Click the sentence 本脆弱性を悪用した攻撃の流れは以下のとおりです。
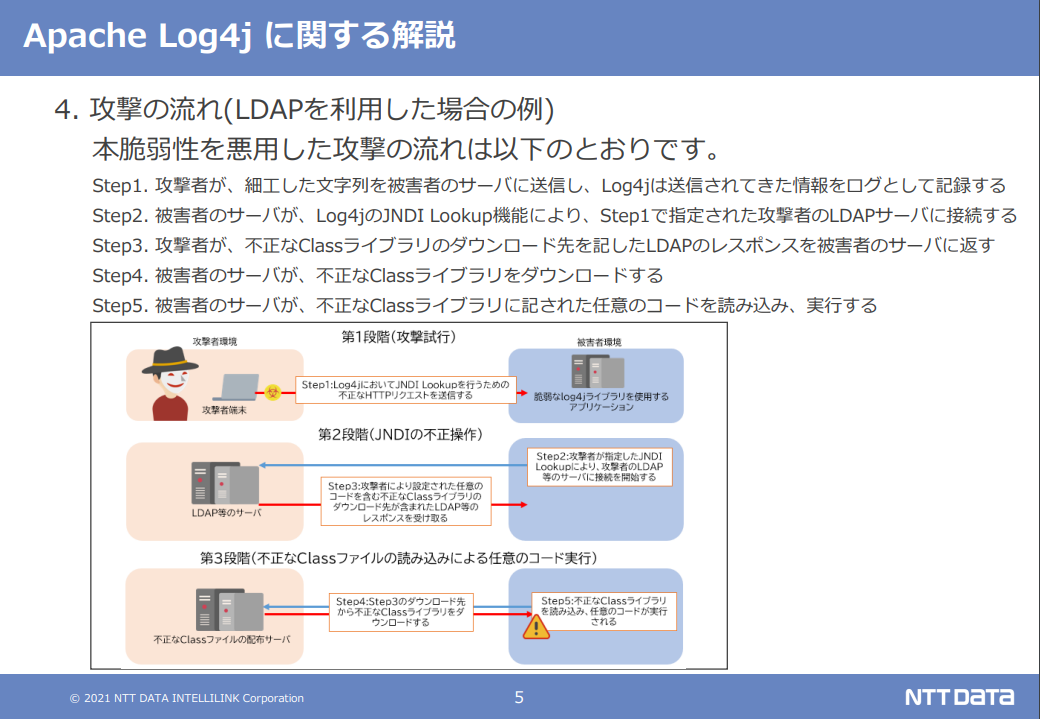This screenshot has width=1040, height=719. [407, 149]
